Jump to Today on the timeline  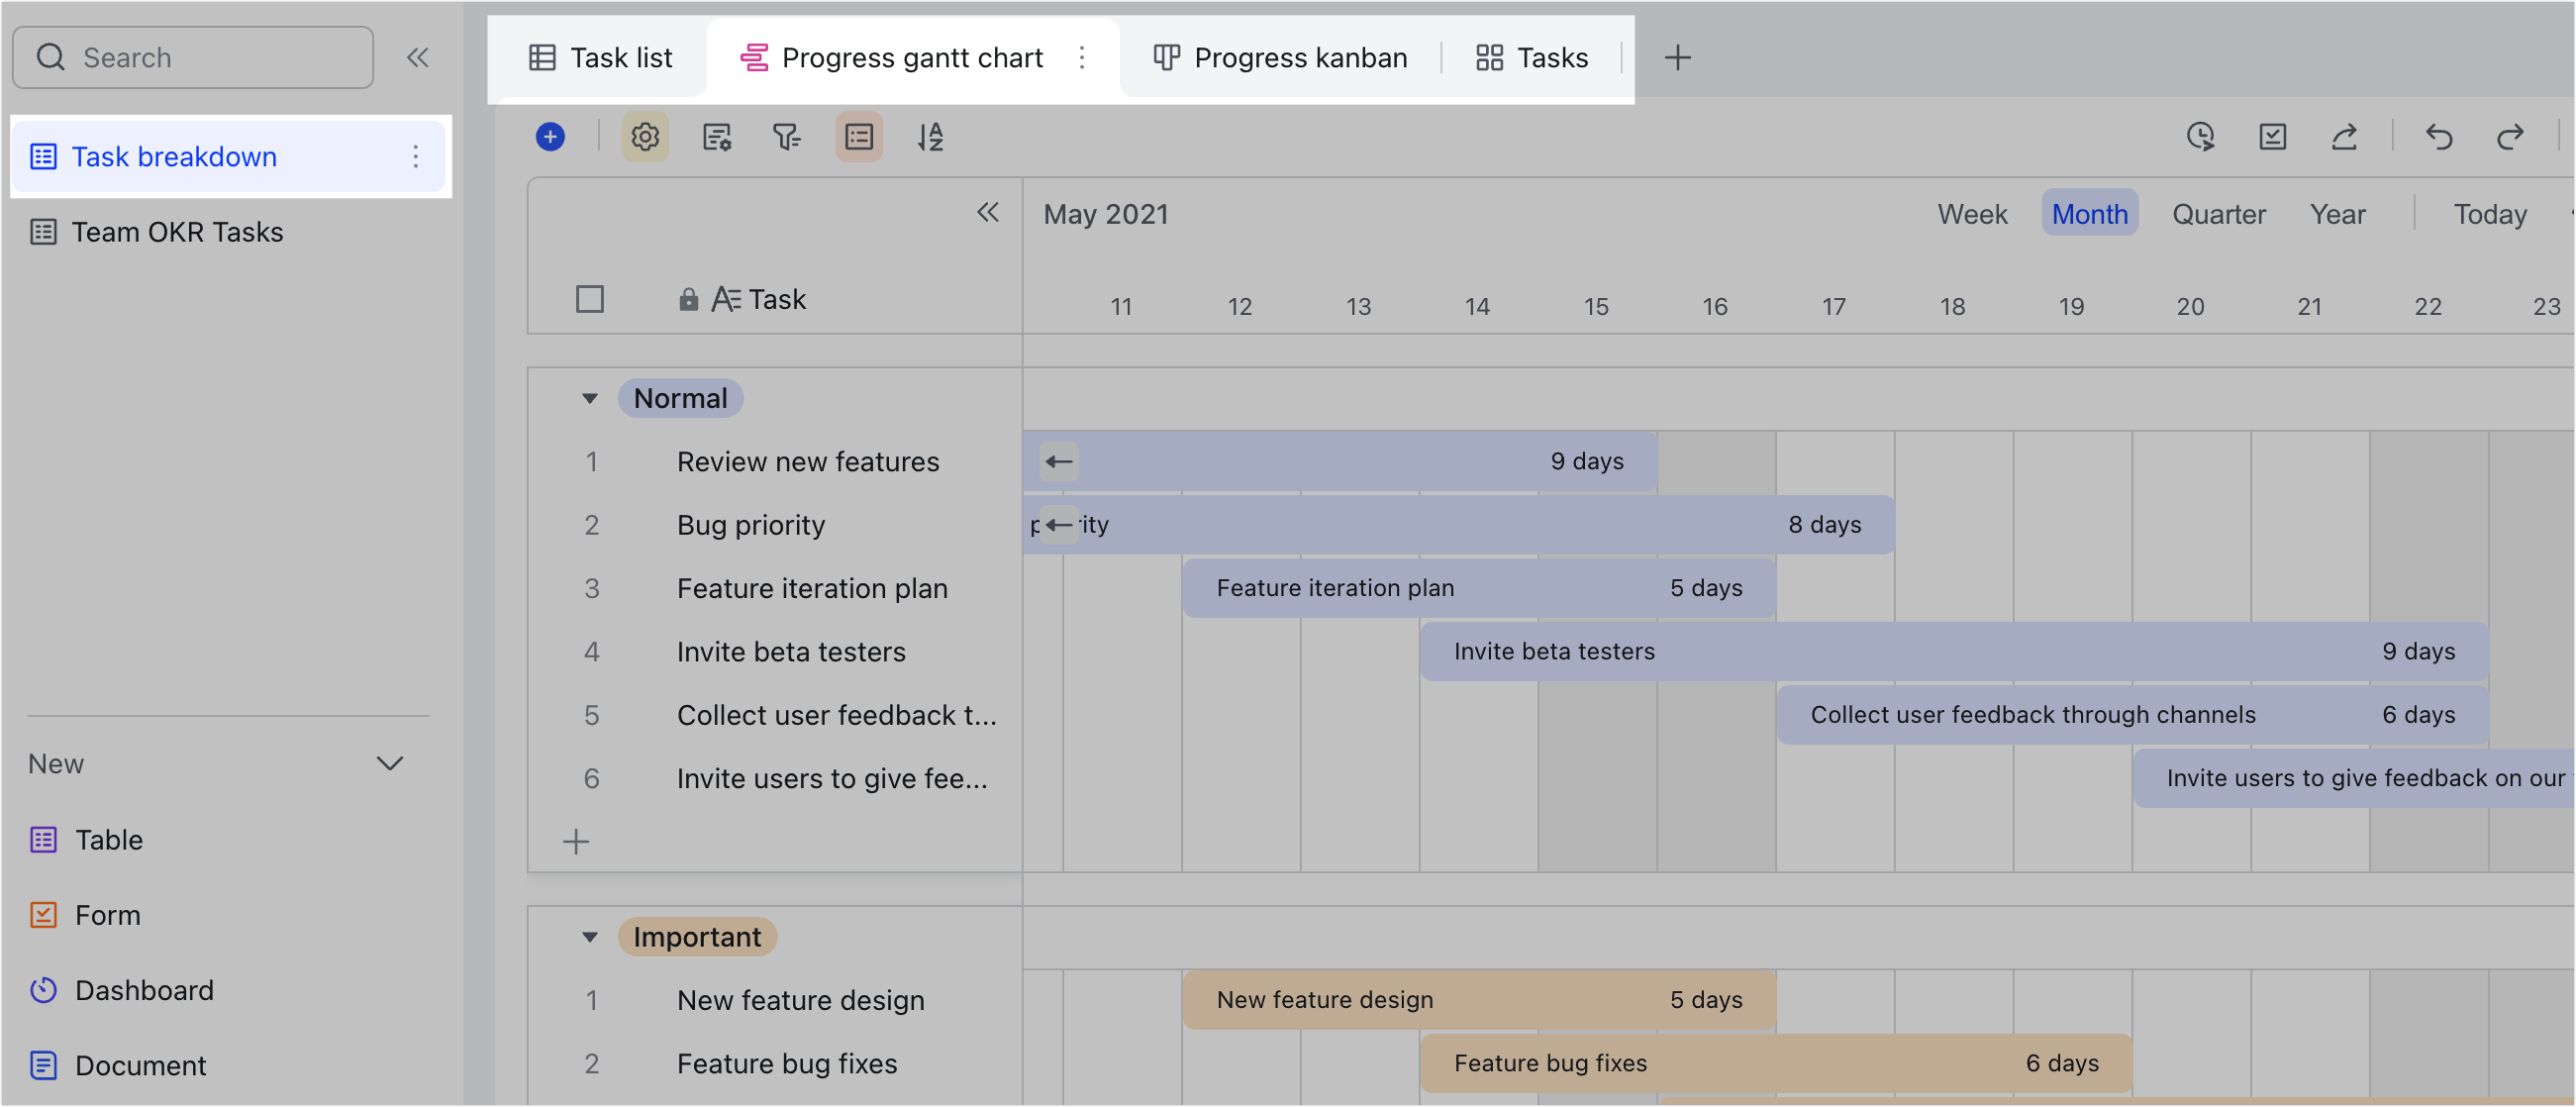click(2489, 214)
